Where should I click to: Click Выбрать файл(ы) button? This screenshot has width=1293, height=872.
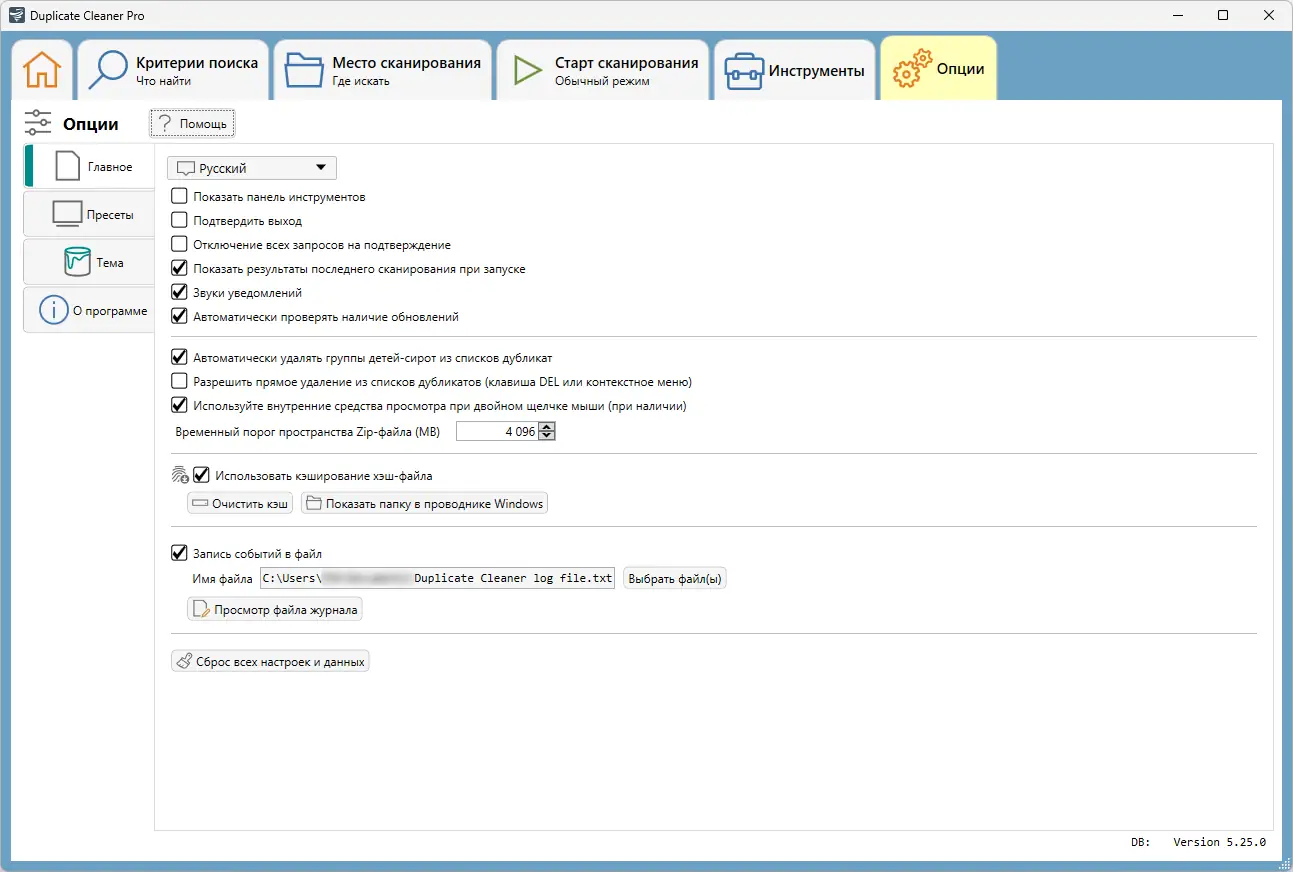675,578
